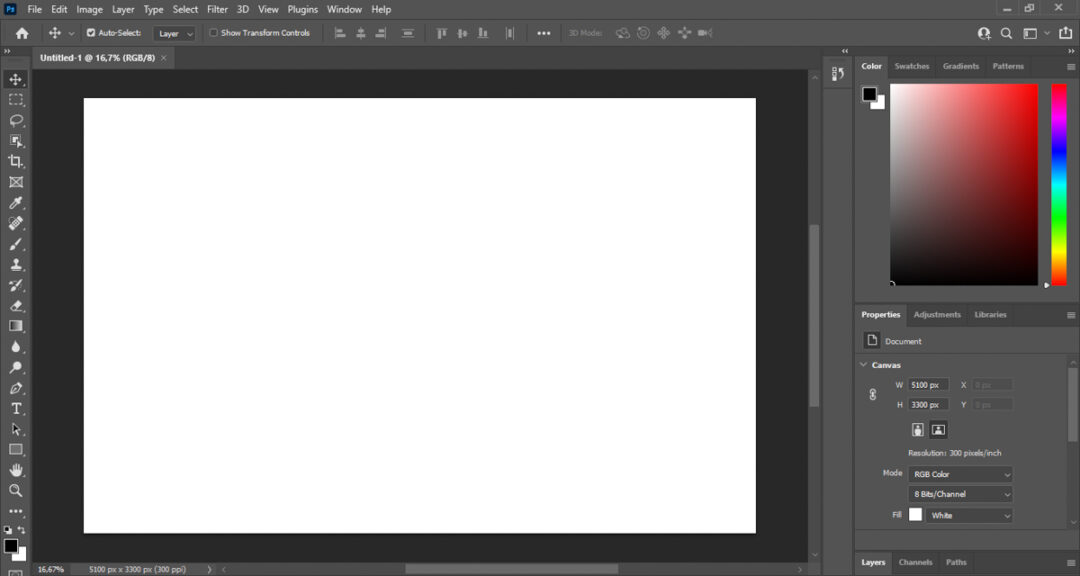
Task: Click the white Fill color swatch
Action: coord(915,514)
